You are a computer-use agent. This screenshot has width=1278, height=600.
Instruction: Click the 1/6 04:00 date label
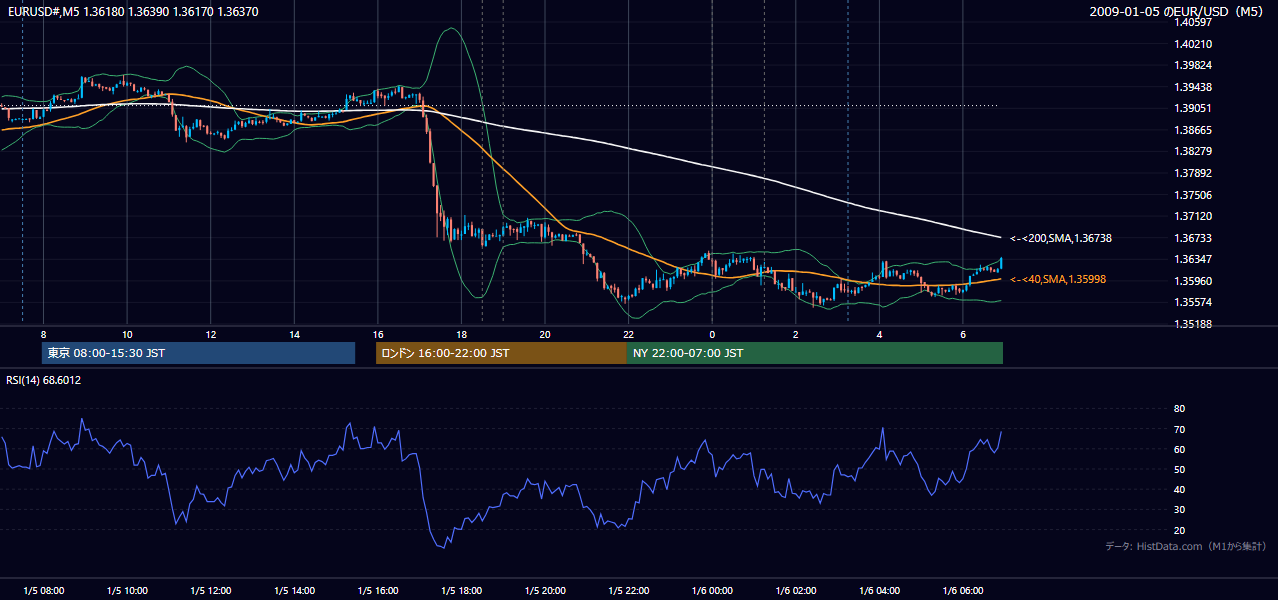tap(879, 591)
